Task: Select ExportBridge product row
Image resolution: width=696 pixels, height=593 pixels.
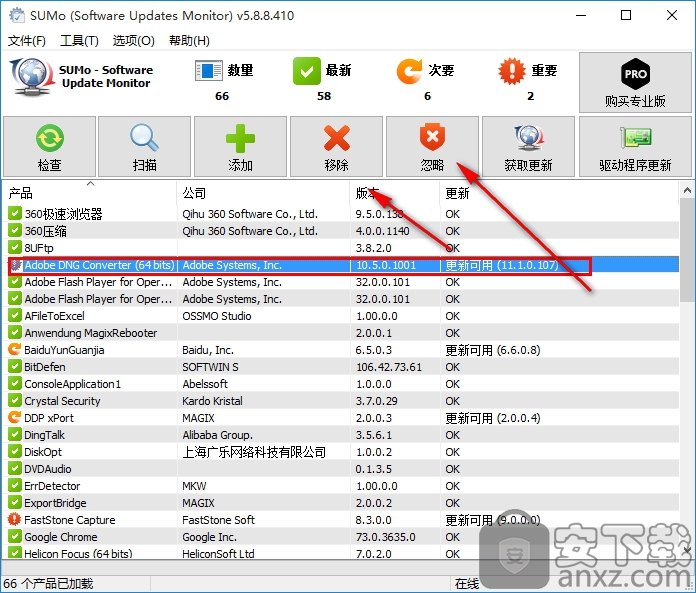Action: click(x=342, y=503)
